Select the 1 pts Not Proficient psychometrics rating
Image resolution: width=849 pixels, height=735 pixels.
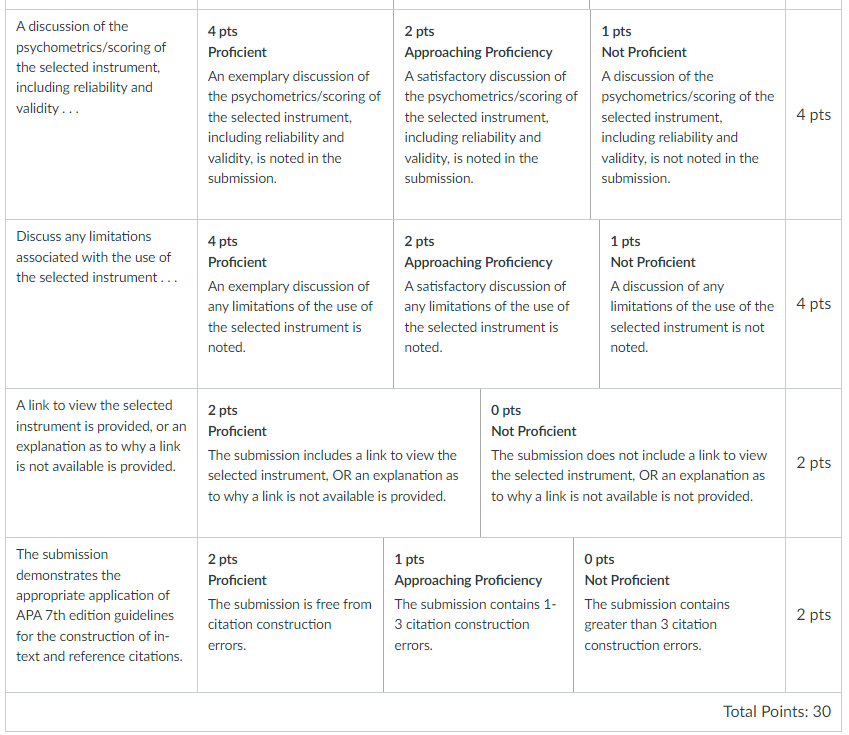tap(688, 114)
